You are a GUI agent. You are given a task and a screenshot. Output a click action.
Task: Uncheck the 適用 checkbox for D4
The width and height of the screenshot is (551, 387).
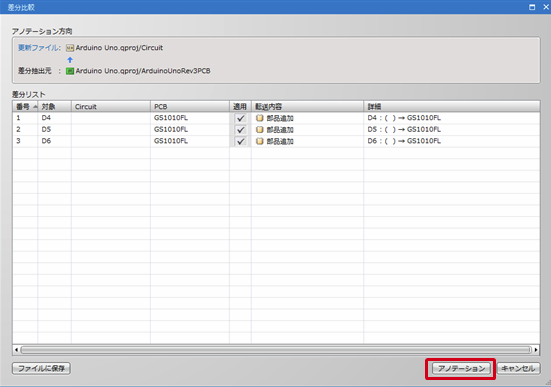pos(240,118)
